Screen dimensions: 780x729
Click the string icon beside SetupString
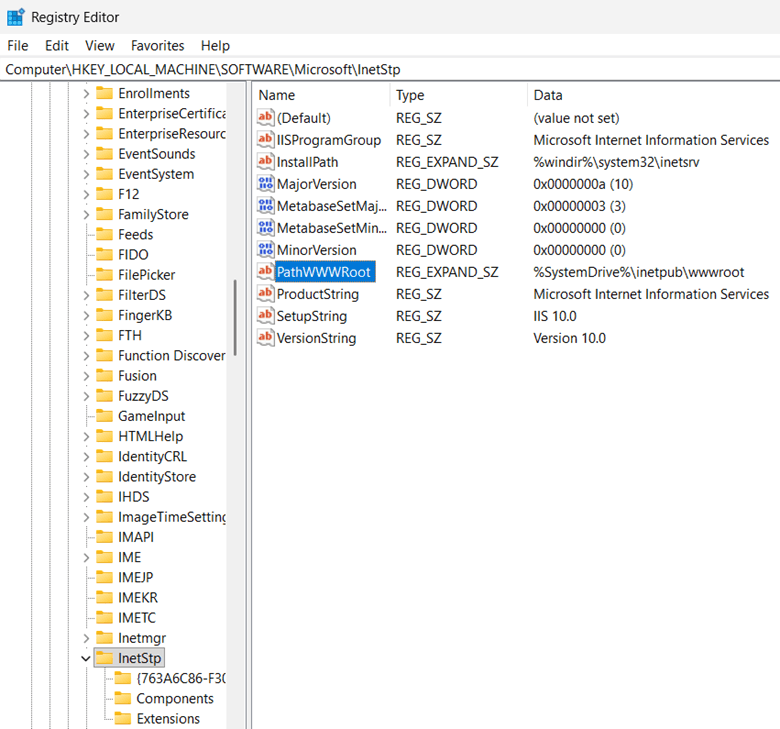point(265,315)
